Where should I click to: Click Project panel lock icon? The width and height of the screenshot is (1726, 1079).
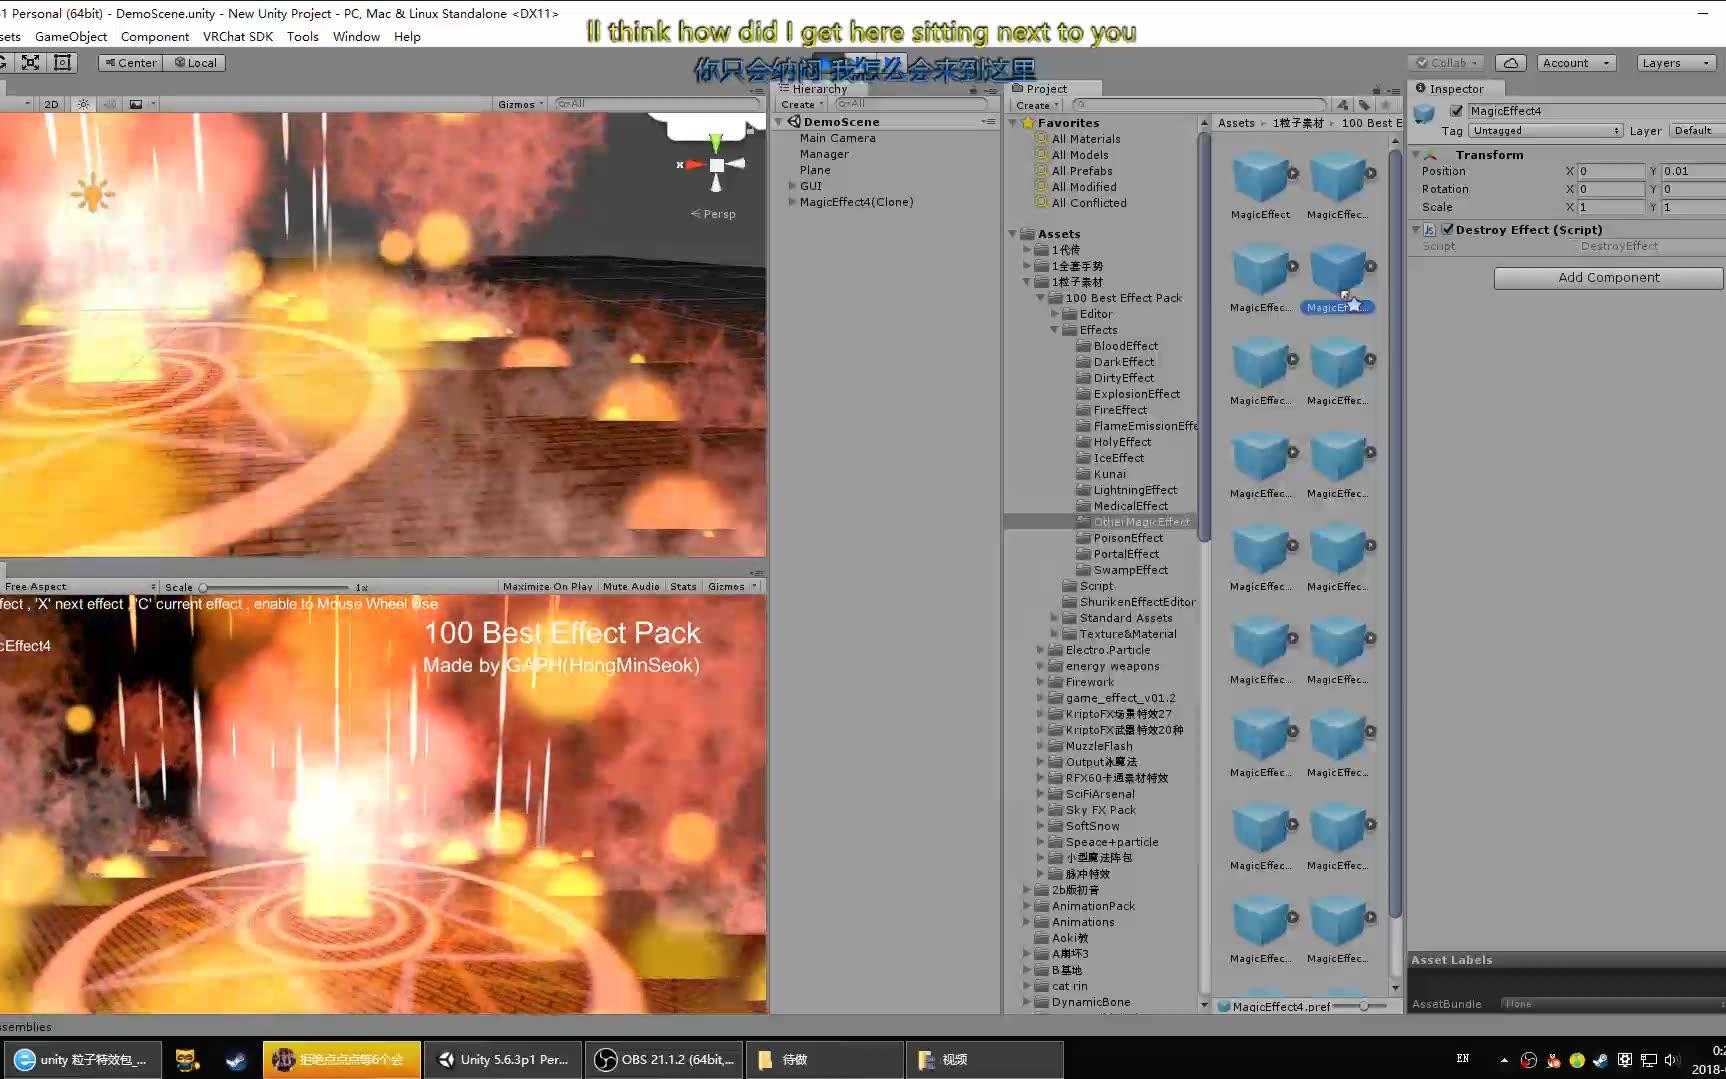point(1376,89)
